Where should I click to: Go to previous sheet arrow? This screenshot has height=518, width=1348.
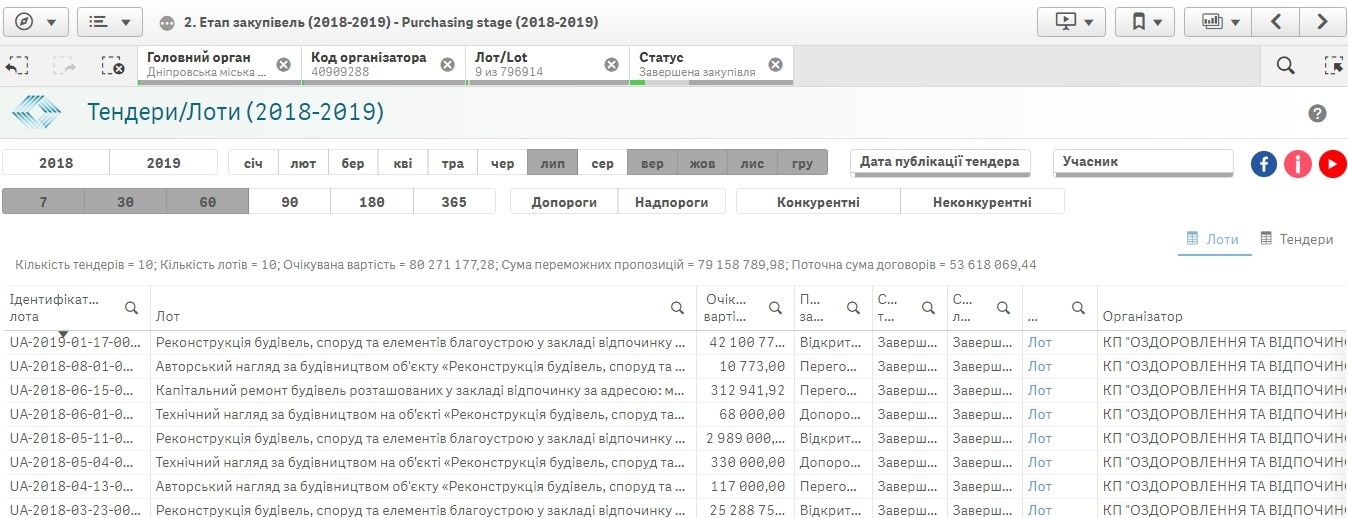(x=1276, y=21)
